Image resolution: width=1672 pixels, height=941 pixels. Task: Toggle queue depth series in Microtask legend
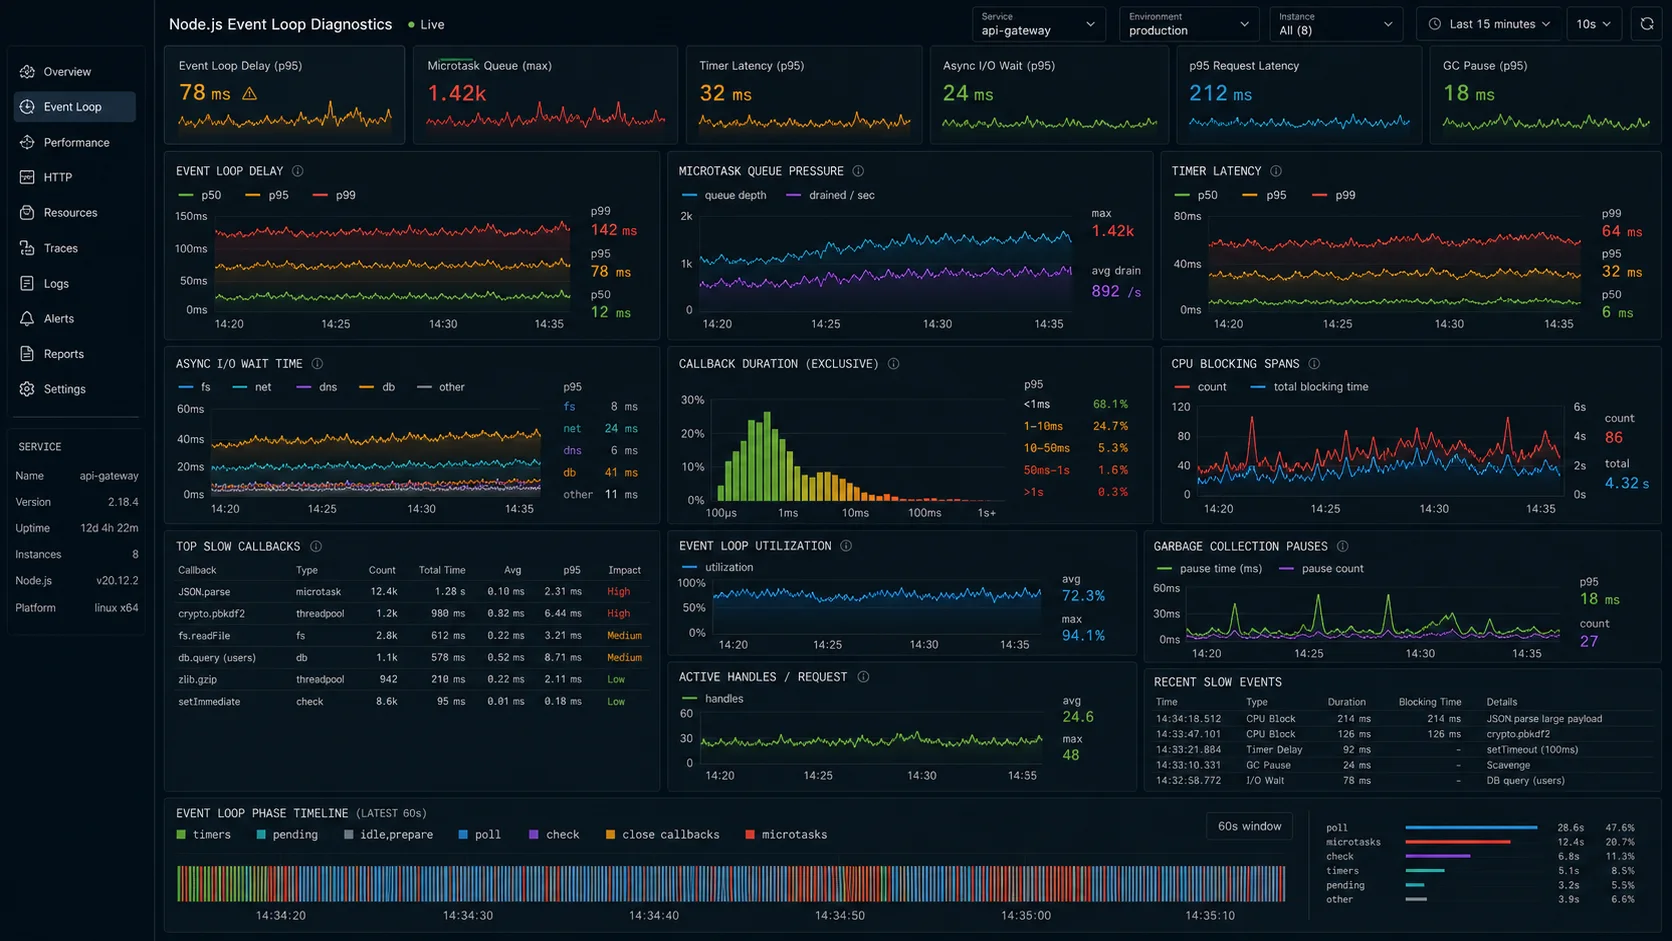coord(724,195)
